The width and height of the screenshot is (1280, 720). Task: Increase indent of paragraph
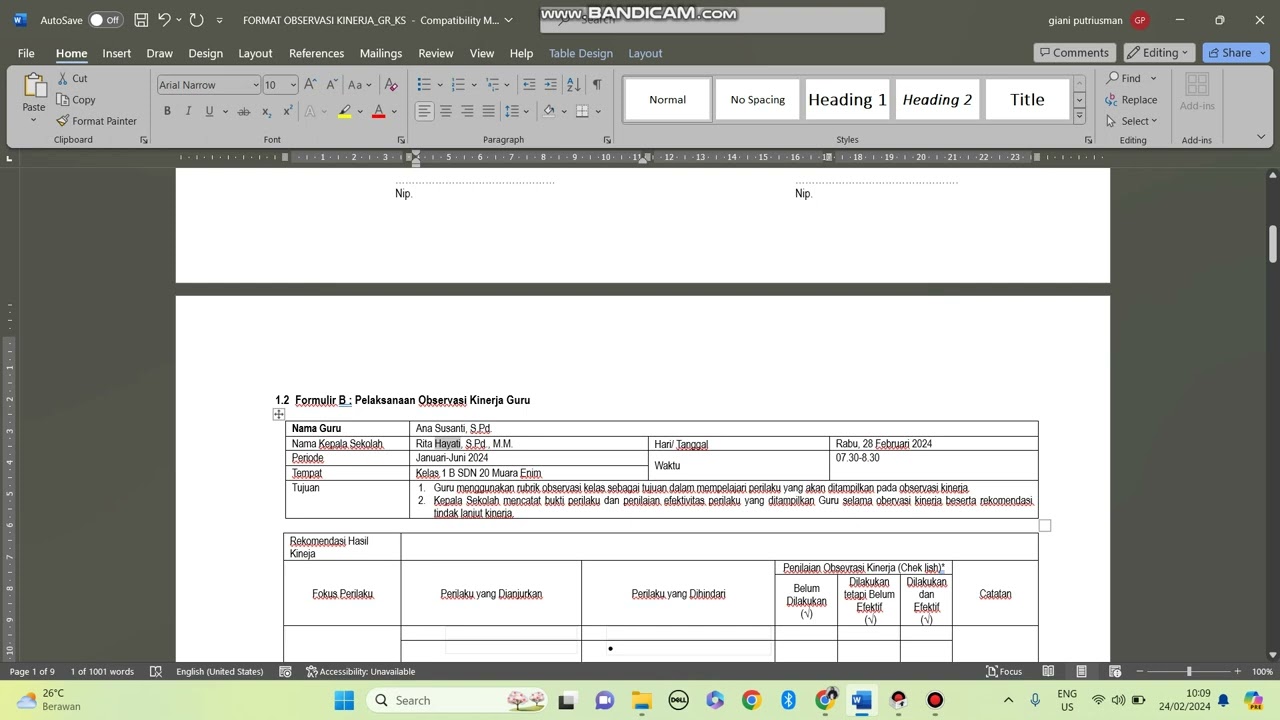point(550,85)
